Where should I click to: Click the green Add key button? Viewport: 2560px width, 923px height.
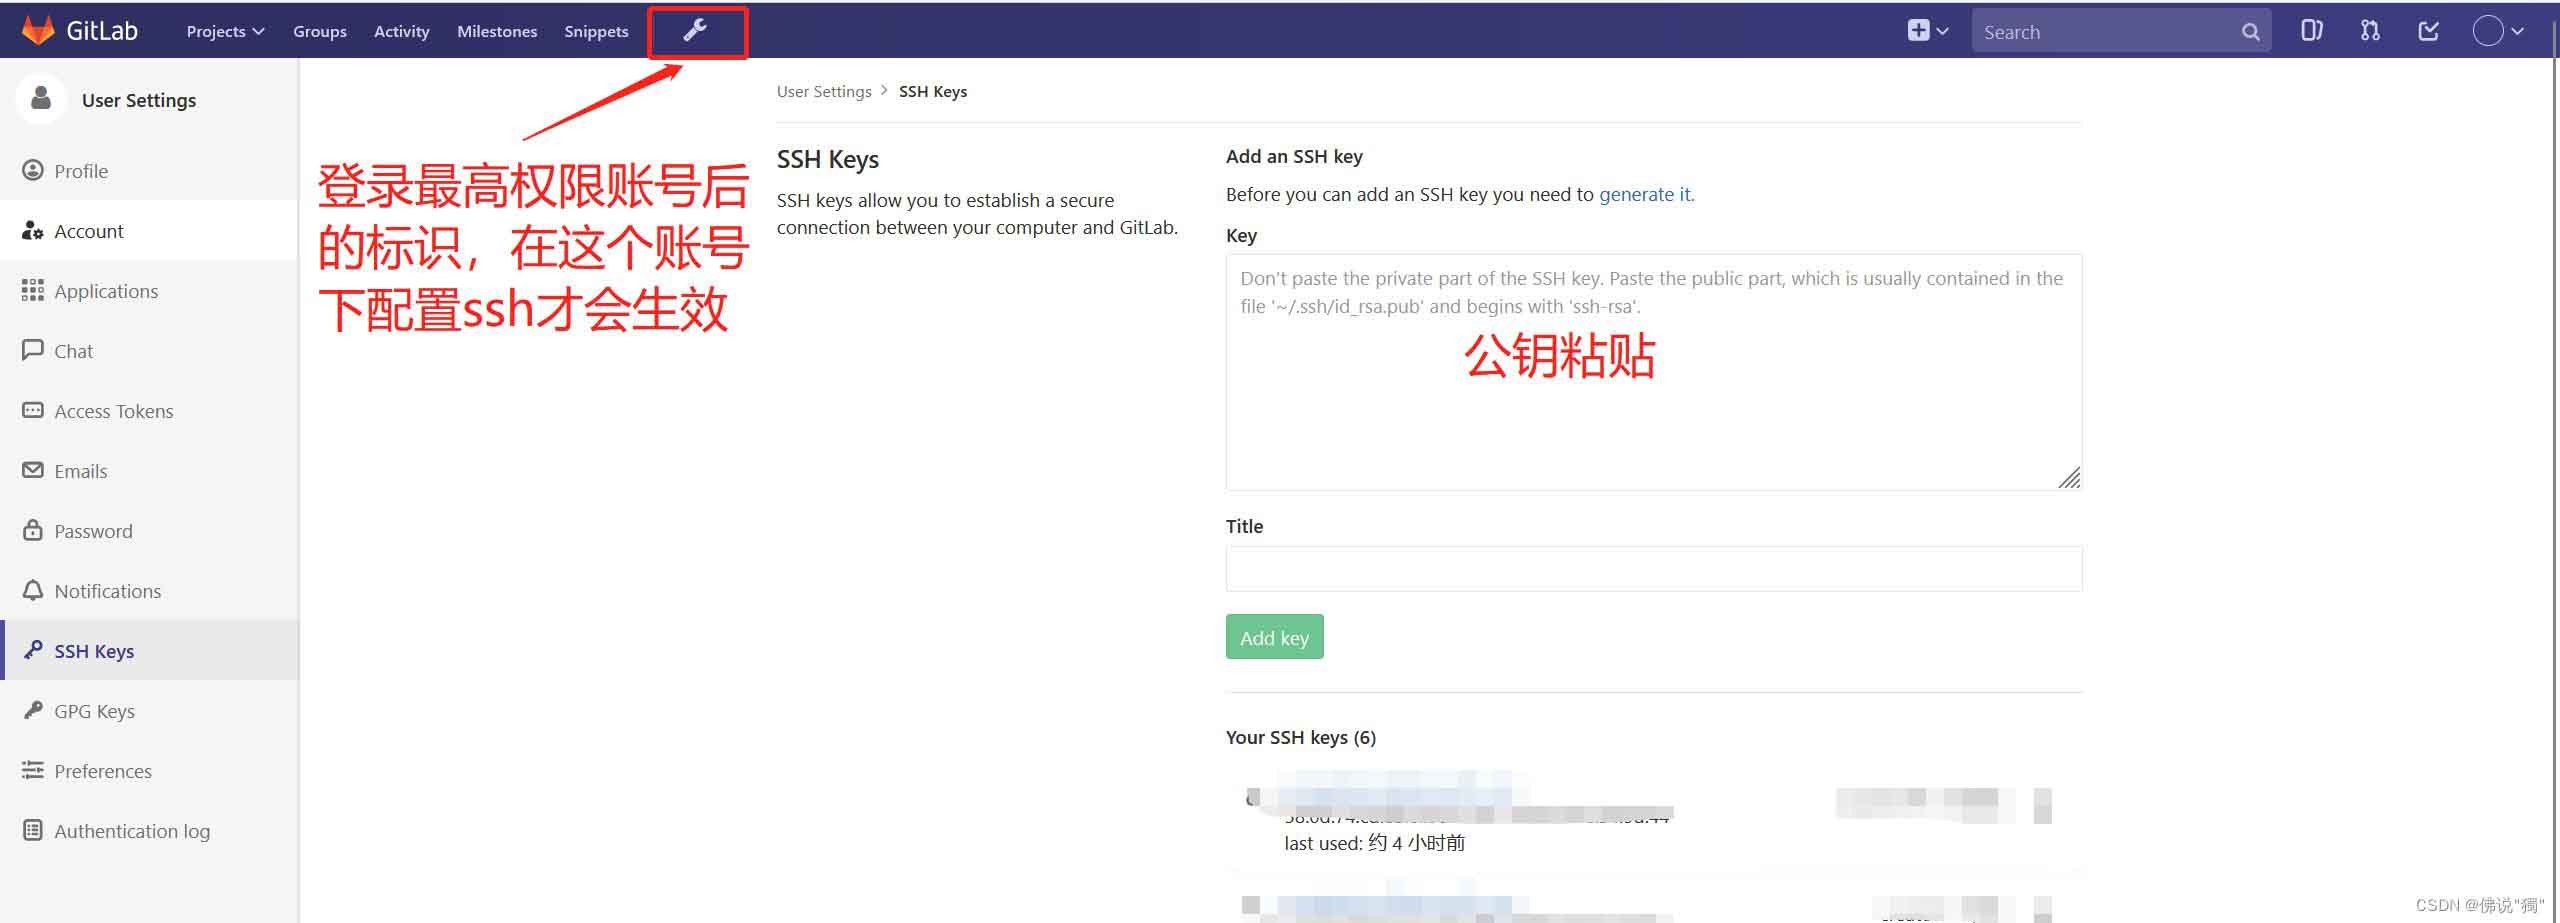(1274, 637)
